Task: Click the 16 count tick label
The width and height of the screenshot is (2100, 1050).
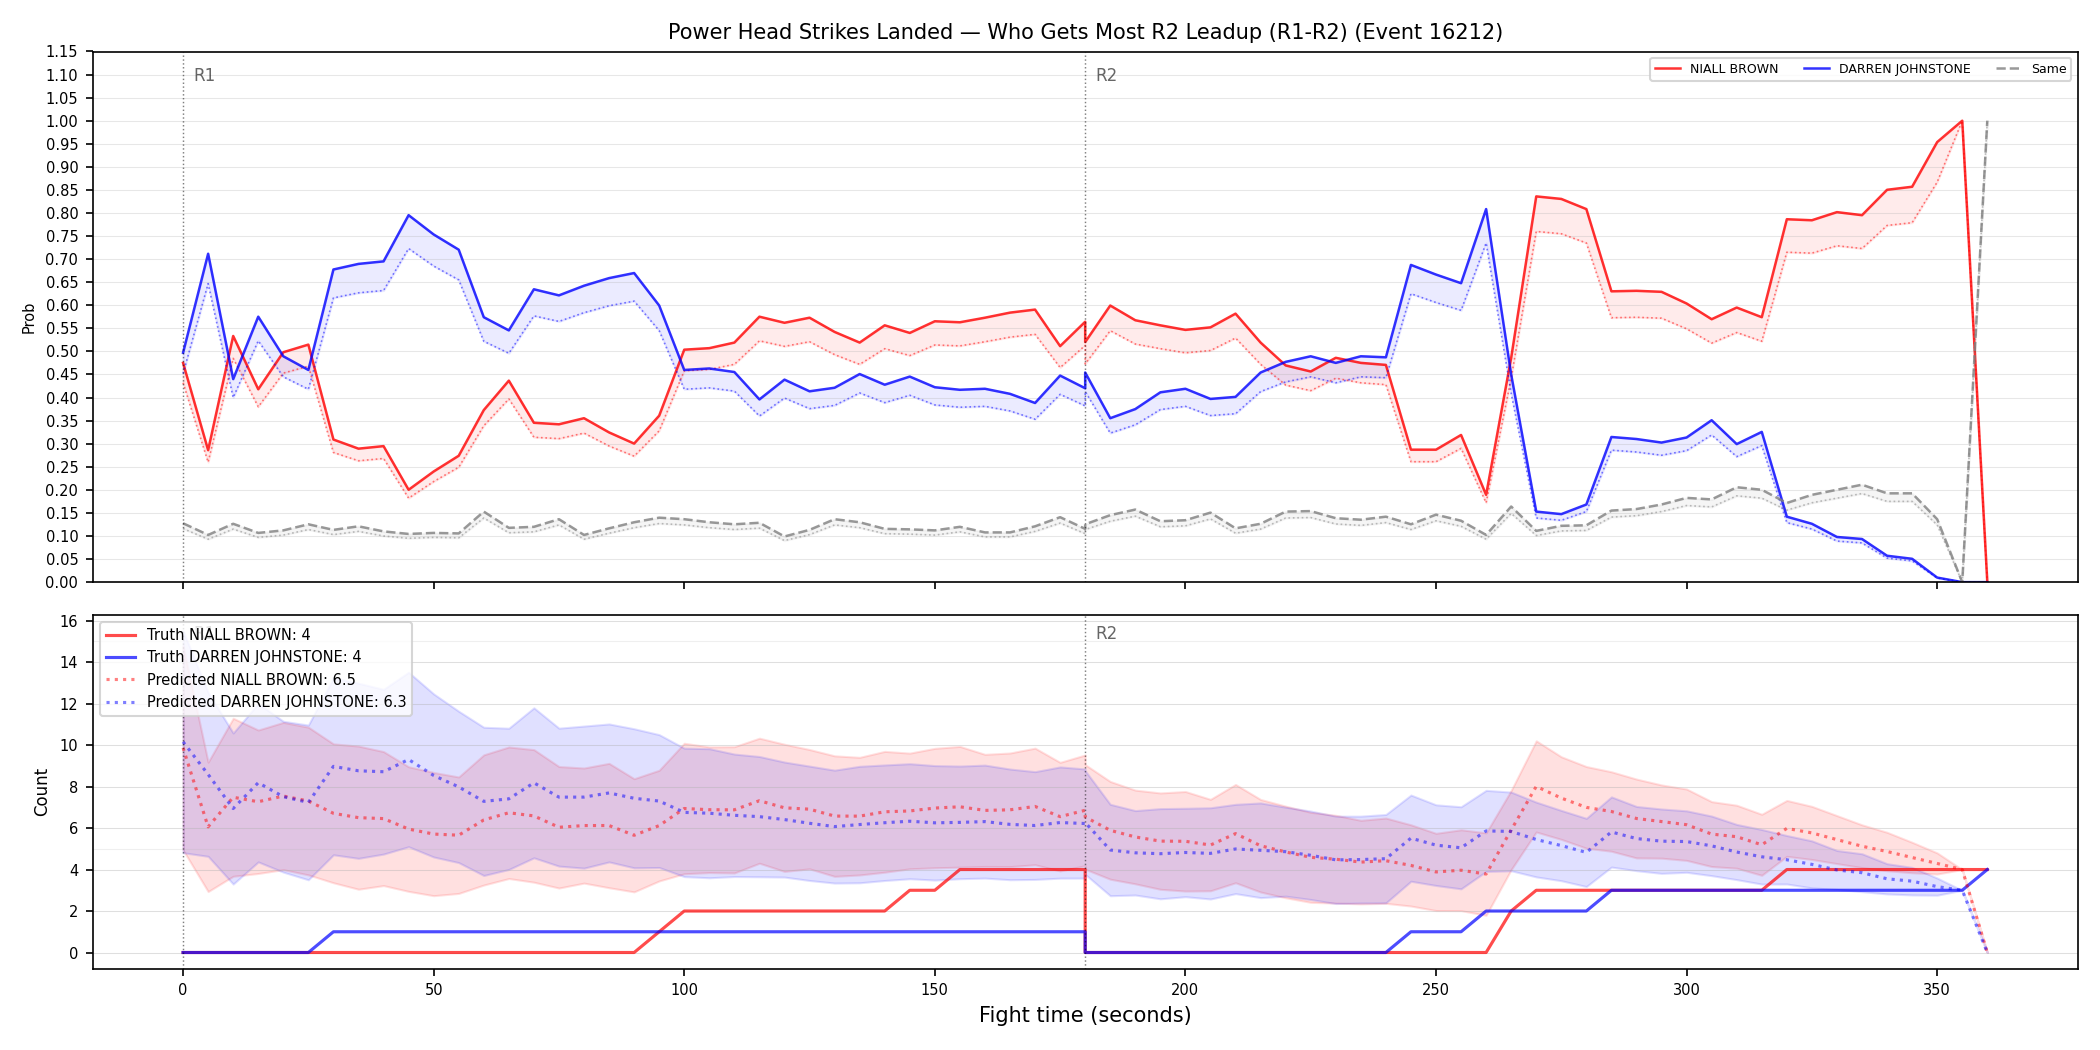Action: [x=69, y=621]
